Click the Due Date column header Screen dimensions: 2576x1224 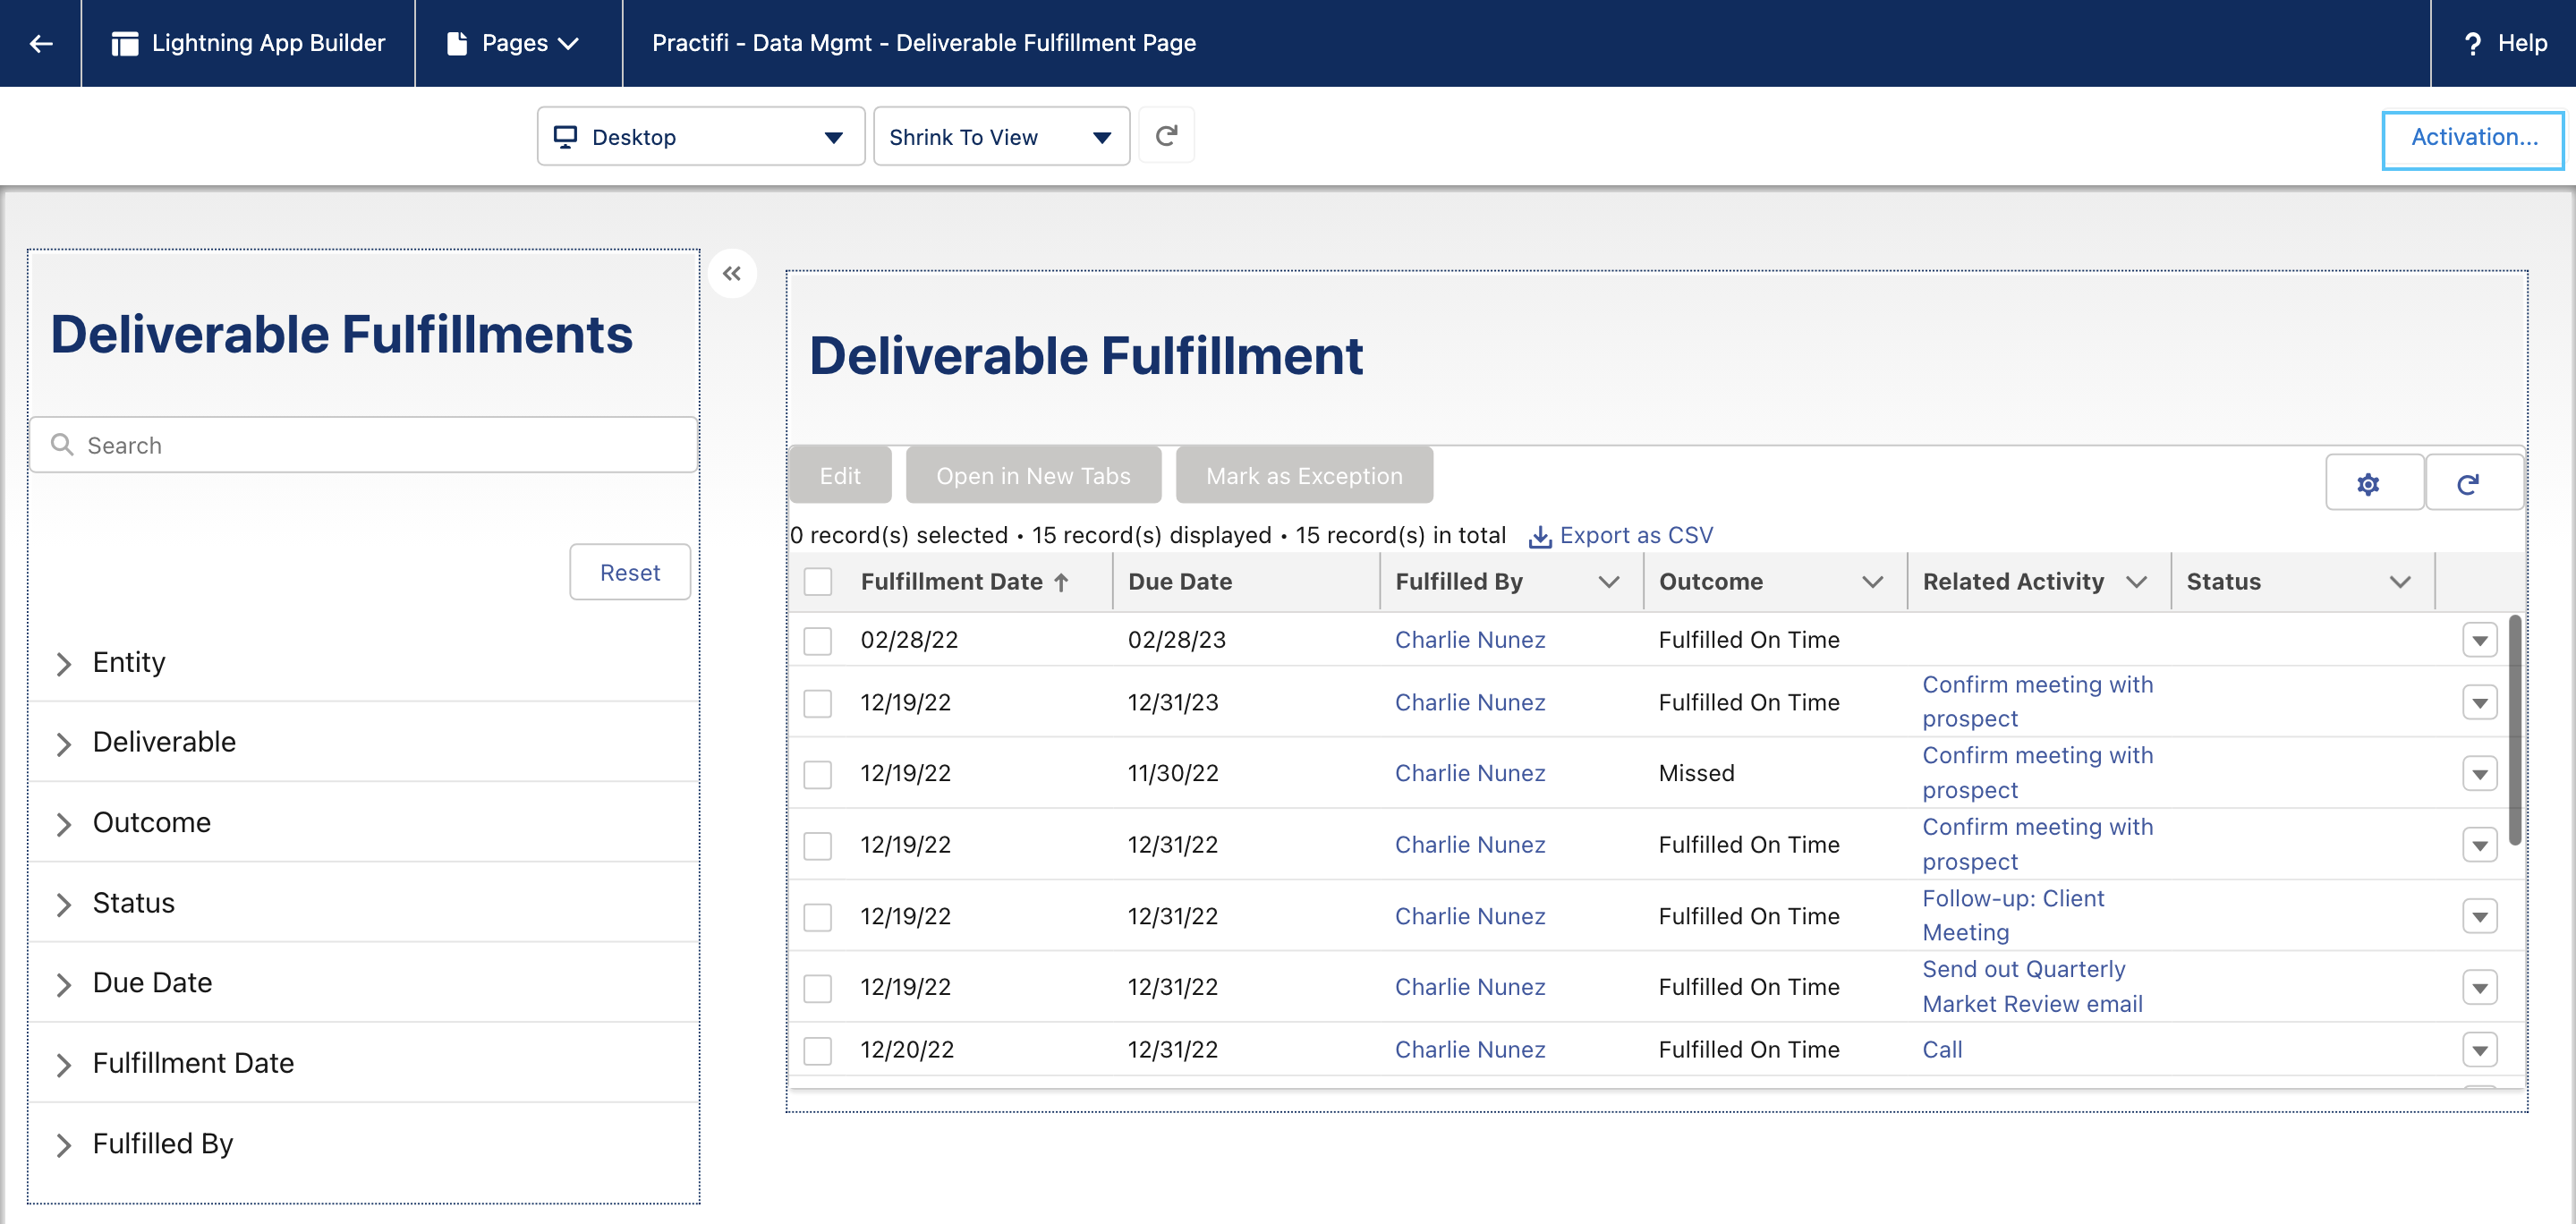(x=1180, y=582)
